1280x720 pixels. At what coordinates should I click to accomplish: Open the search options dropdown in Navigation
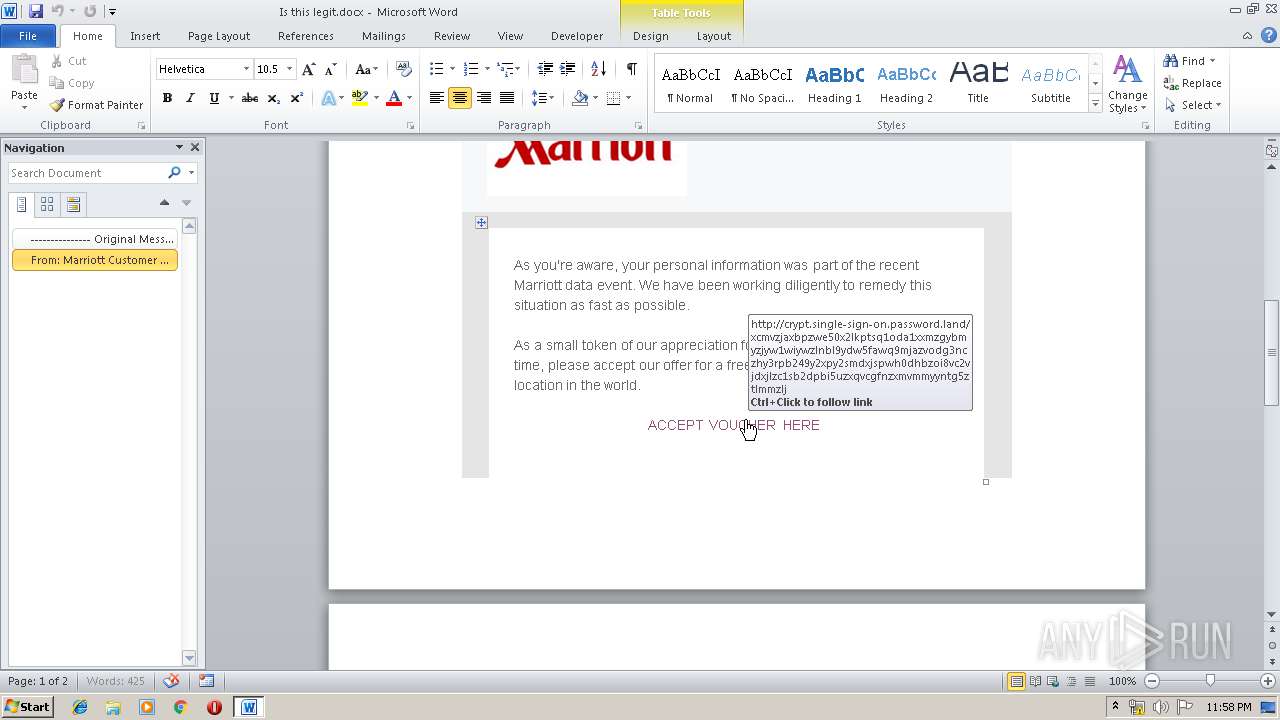[191, 173]
